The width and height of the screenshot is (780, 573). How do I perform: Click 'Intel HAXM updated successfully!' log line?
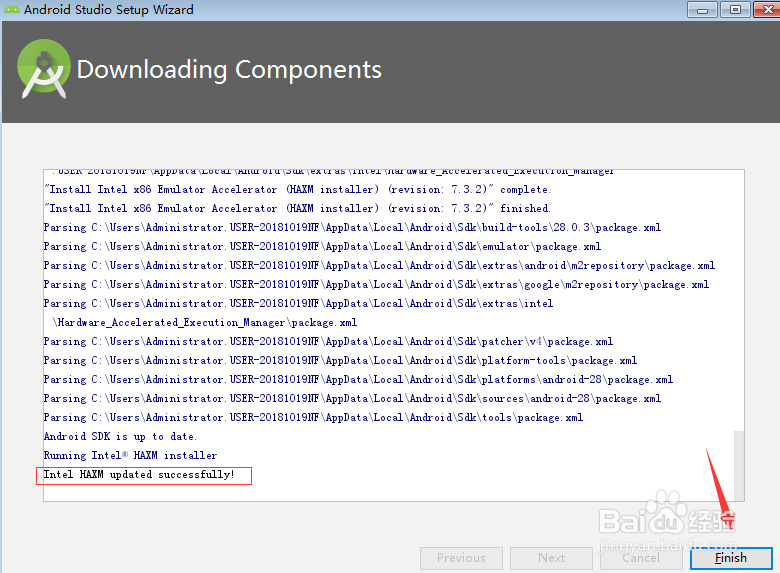[x=139, y=475]
